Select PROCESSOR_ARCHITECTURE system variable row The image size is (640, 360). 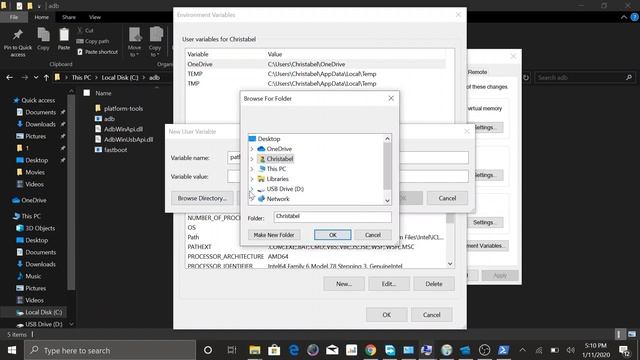[x=316, y=257]
